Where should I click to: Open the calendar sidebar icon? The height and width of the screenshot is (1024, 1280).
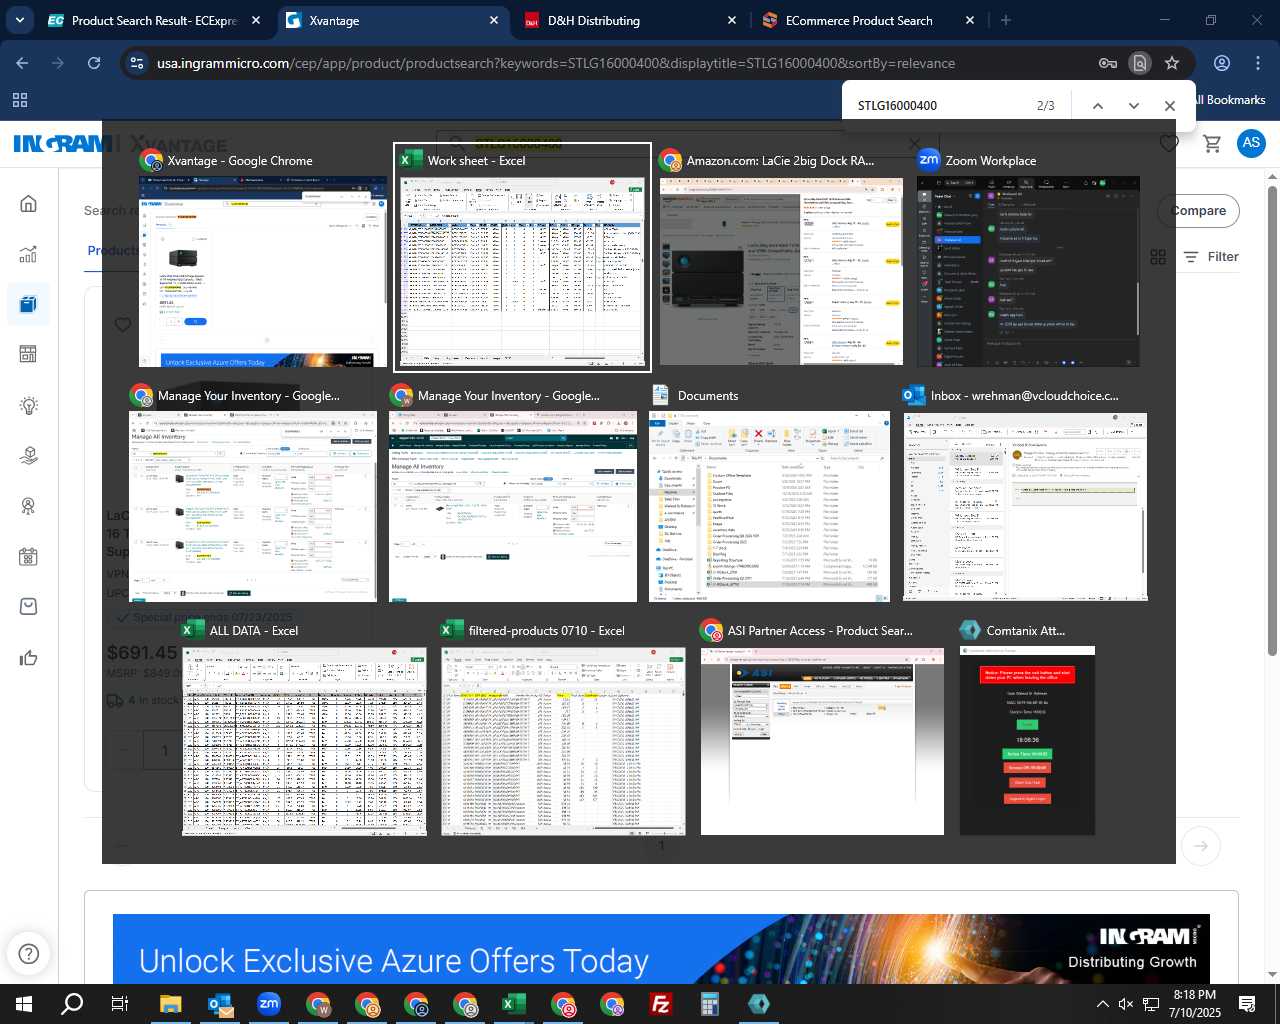click(x=28, y=556)
